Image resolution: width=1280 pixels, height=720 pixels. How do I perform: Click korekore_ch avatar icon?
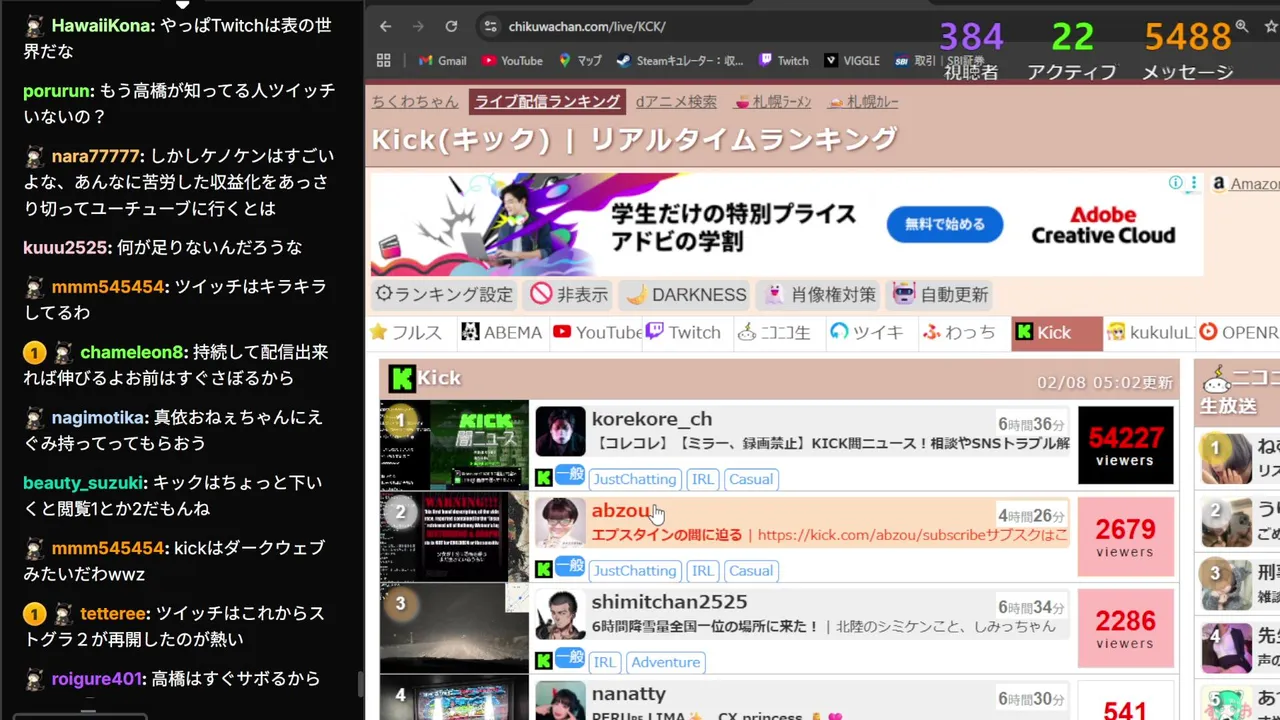point(560,432)
